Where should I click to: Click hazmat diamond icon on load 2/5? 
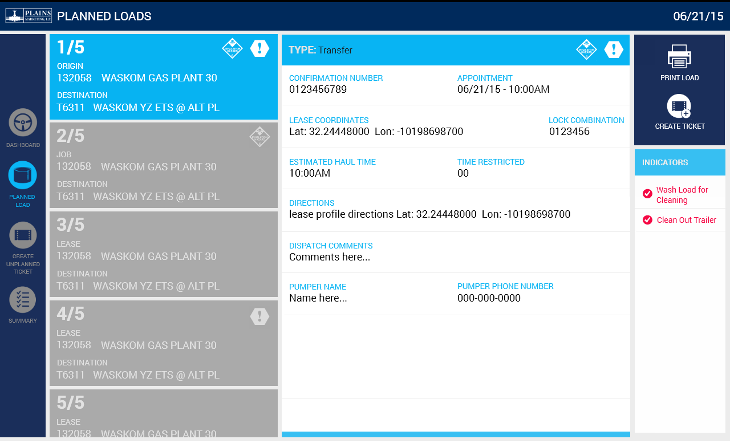point(259,136)
